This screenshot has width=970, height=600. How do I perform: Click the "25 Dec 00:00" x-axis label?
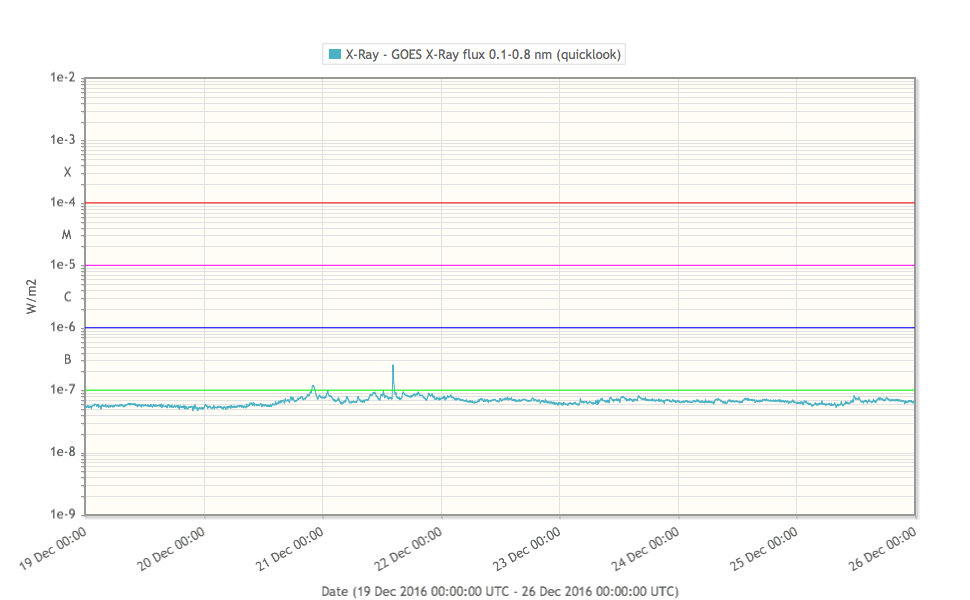tap(764, 549)
